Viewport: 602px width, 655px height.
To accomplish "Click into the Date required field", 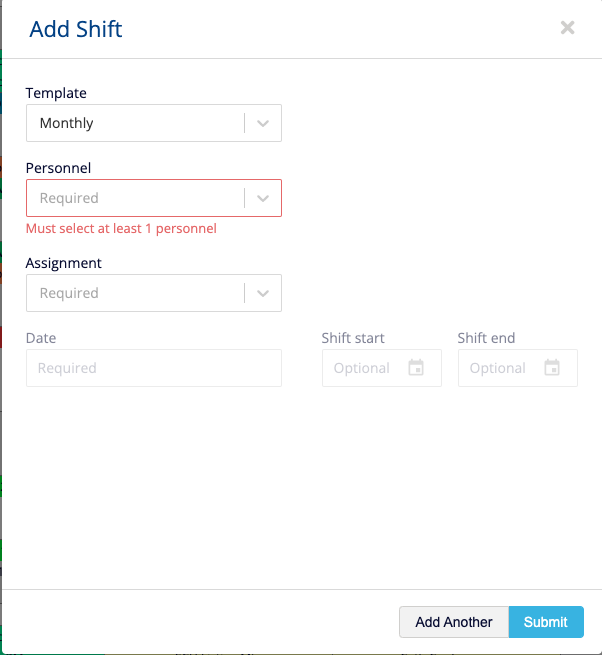I will pos(154,368).
